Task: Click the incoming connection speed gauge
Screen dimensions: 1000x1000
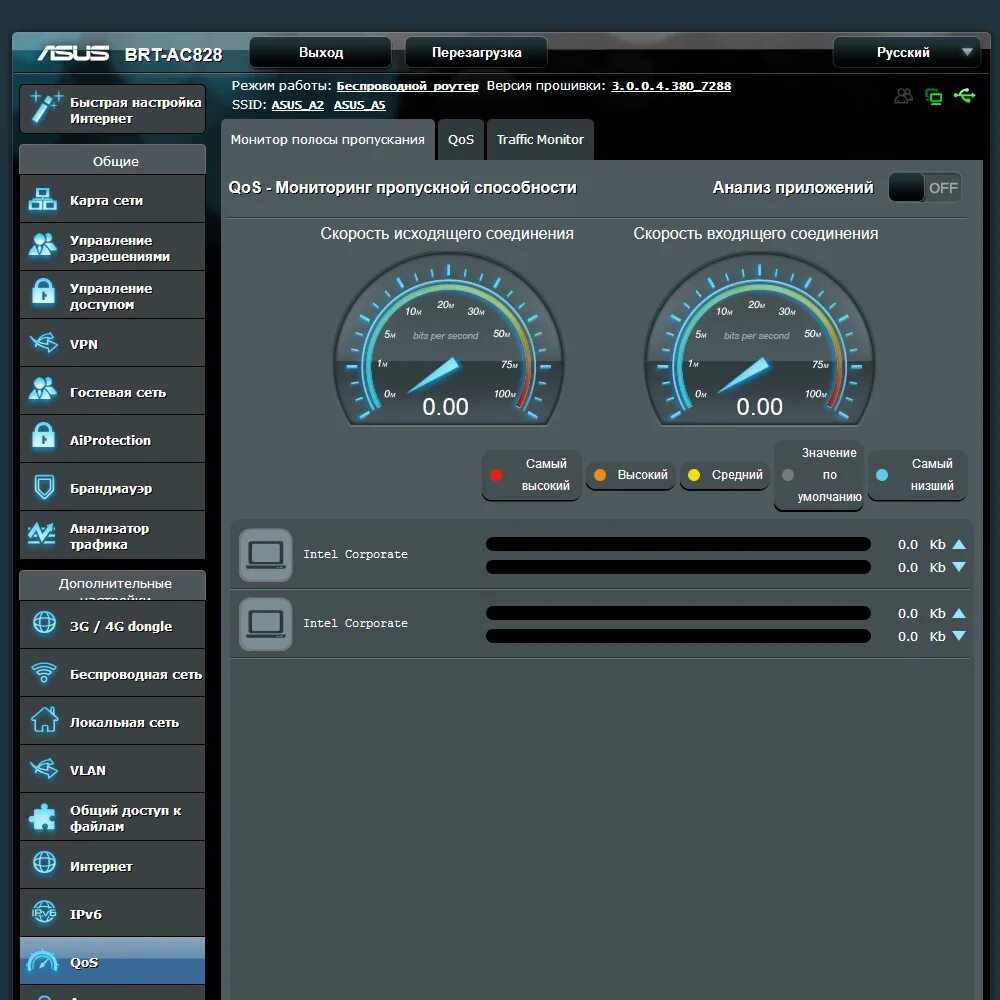Action: [759, 341]
